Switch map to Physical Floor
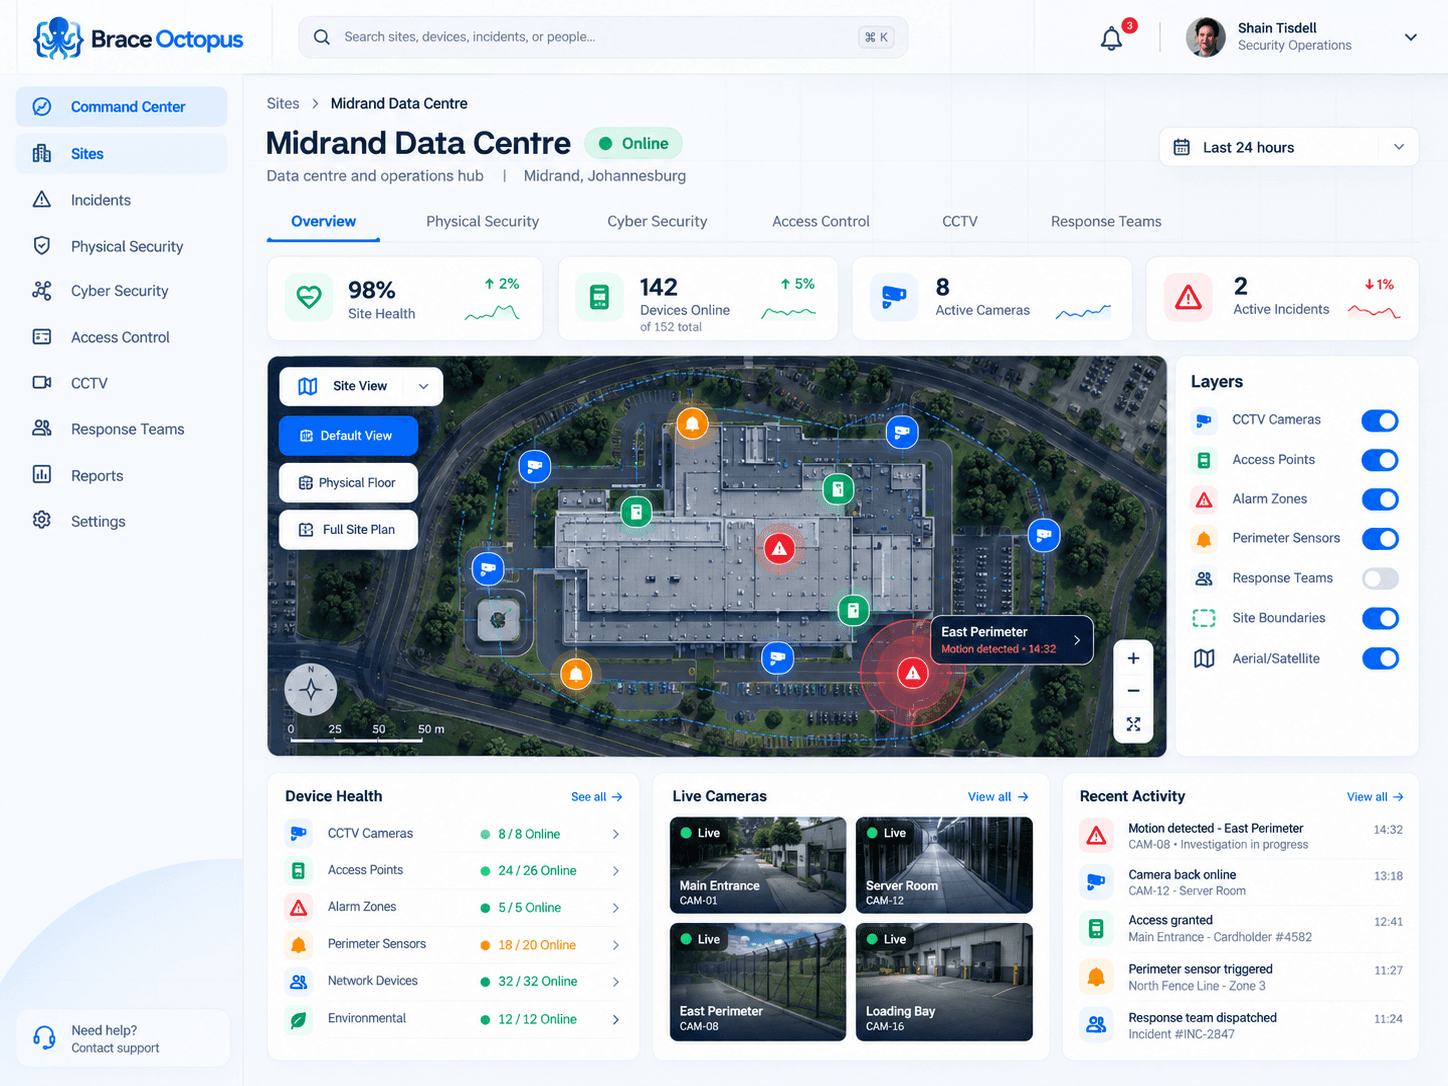Image resolution: width=1448 pixels, height=1086 pixels. click(x=348, y=483)
